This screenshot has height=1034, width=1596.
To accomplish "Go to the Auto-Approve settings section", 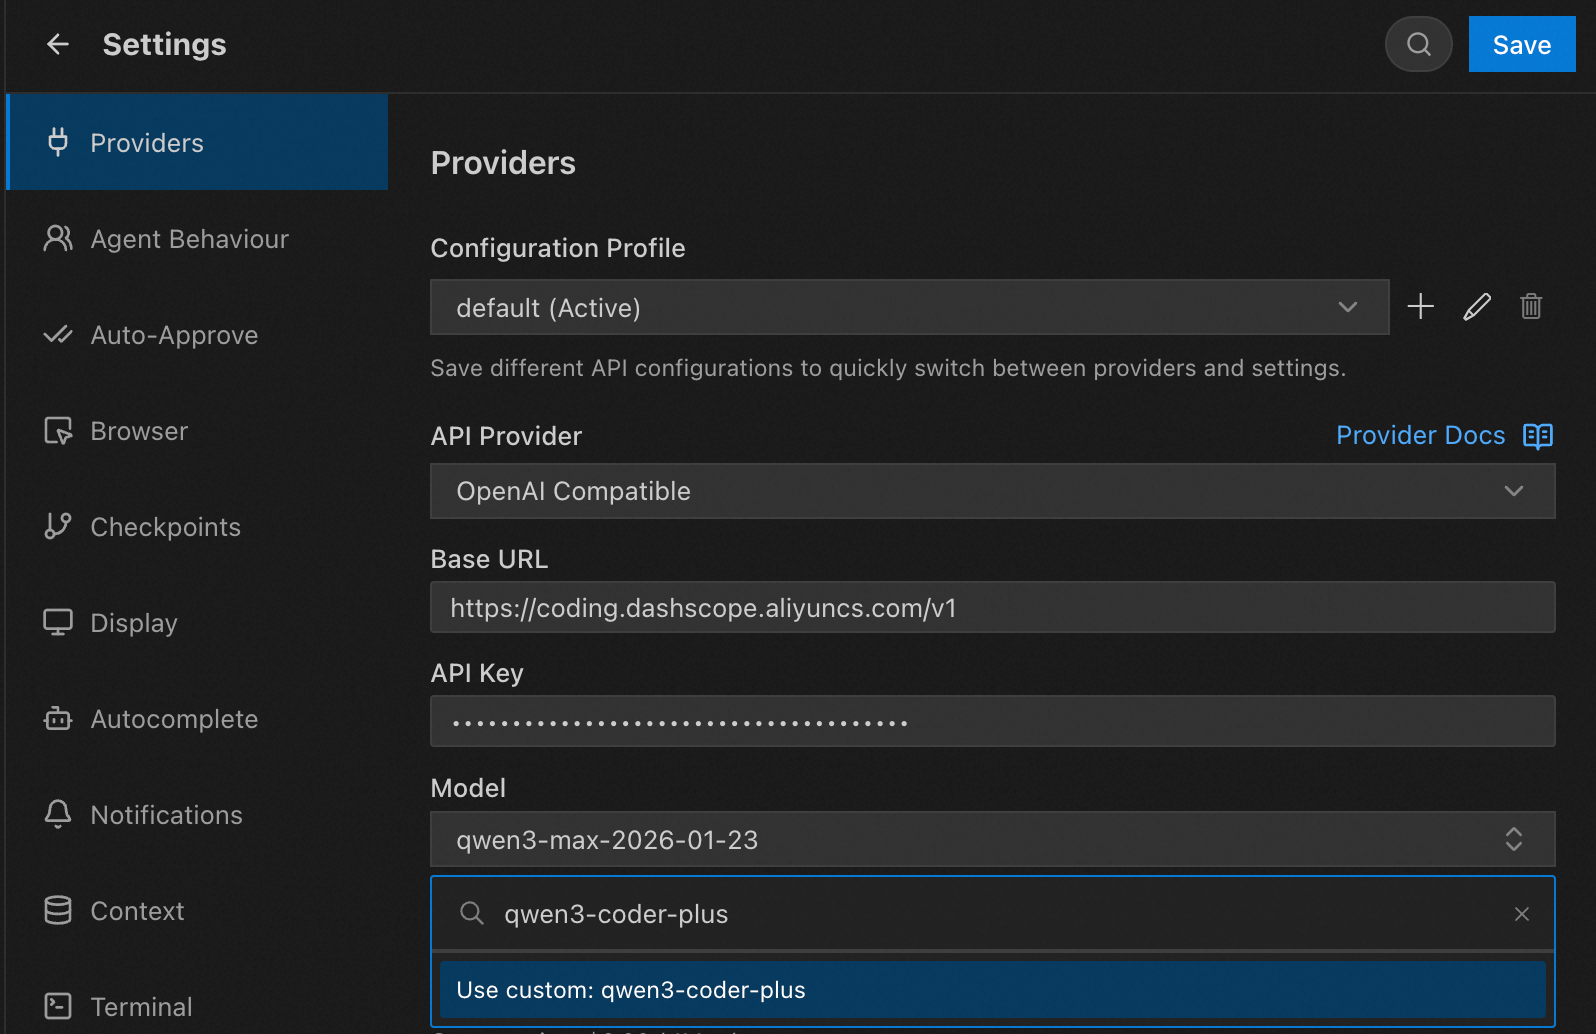I will click(174, 335).
